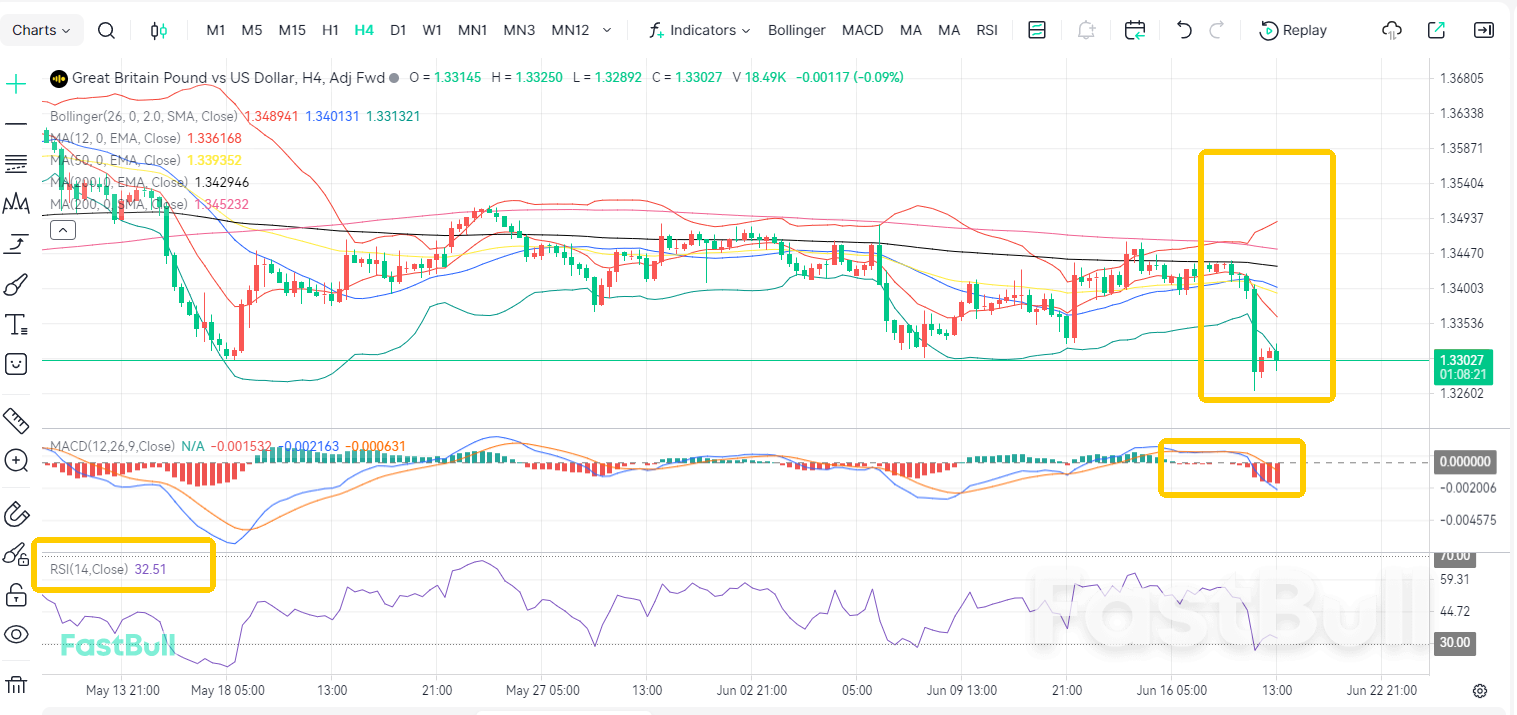
Task: Click the MA(200, 0, EMA, Close) legend
Action: tap(119, 182)
